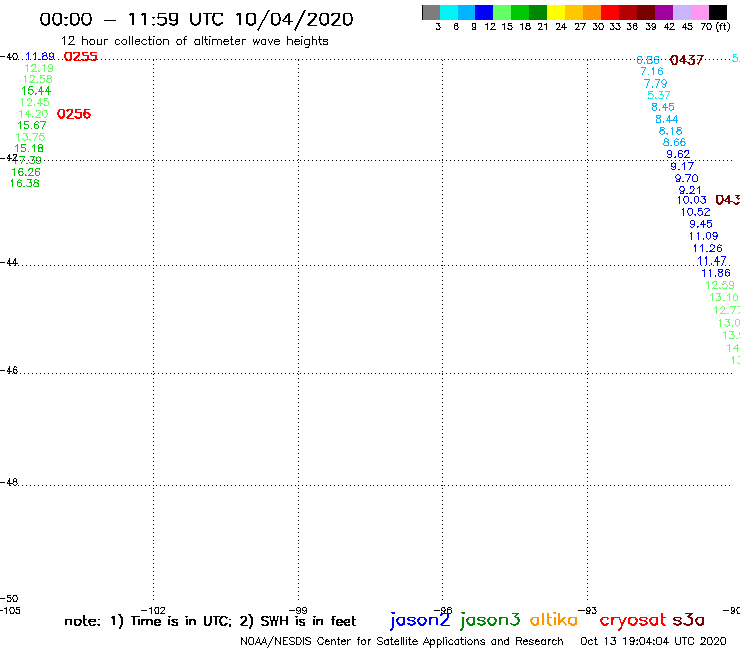Viewport: 740px width, 650px height.
Task: Click the jason3 satellite legend label
Action: coord(490,620)
